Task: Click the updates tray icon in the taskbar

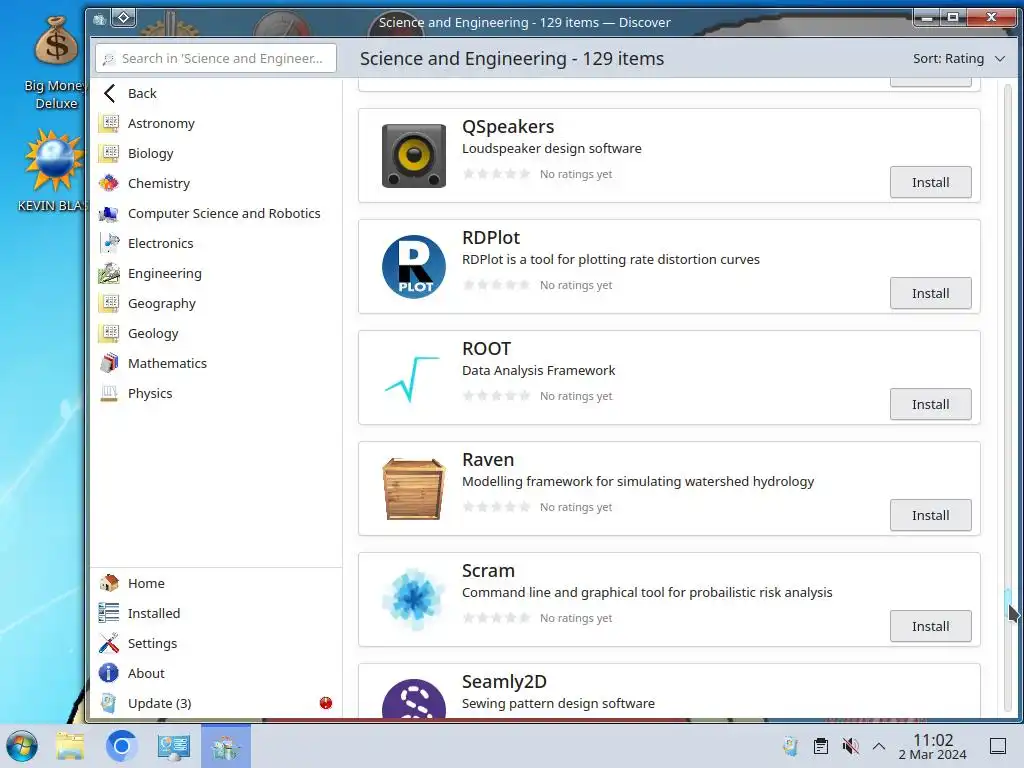Action: 790,746
